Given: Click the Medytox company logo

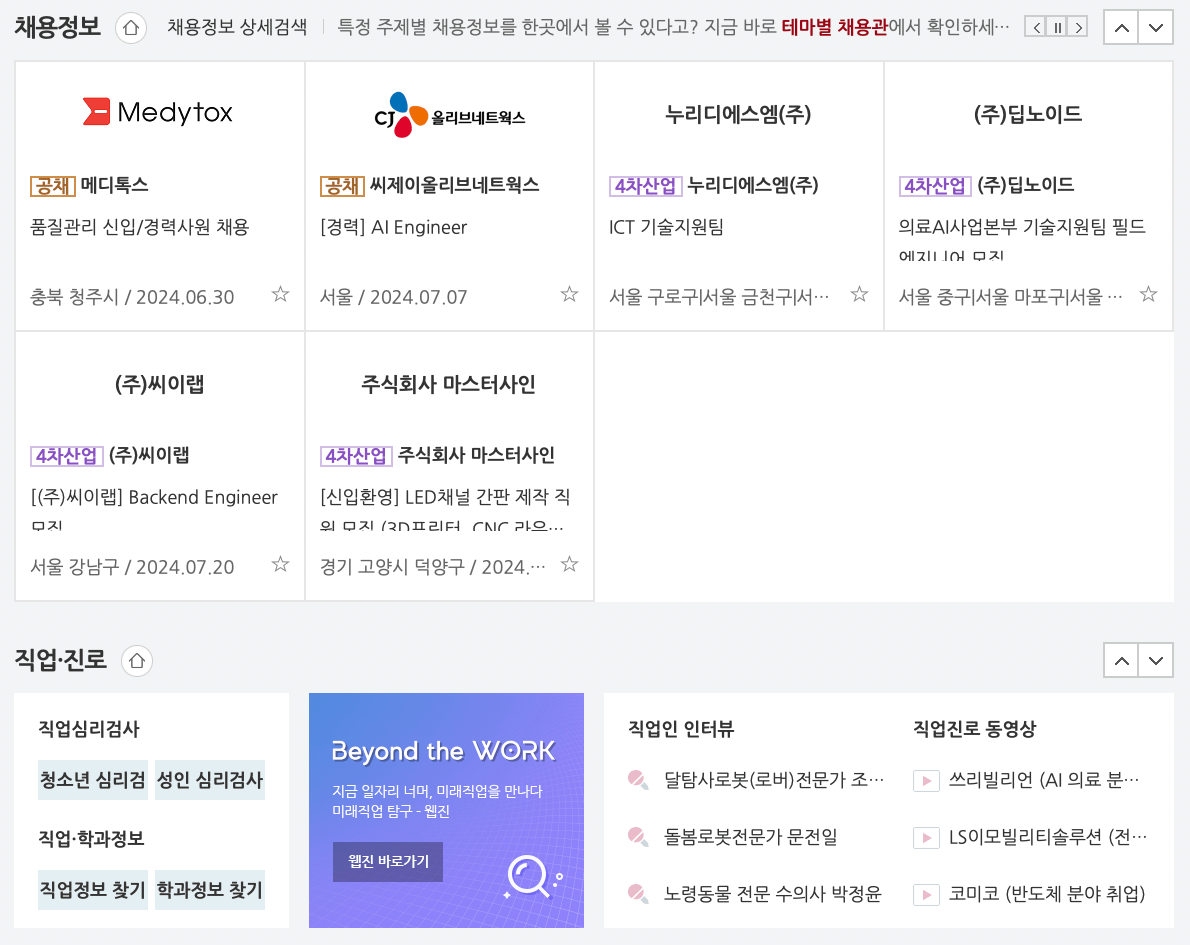Looking at the screenshot, I should point(158,112).
